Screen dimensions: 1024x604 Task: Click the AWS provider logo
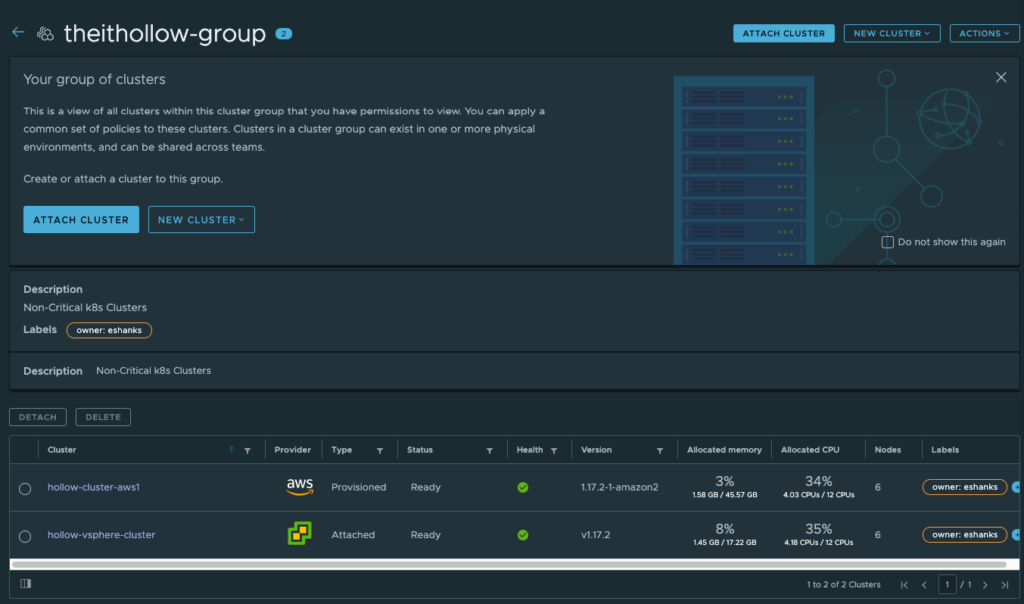(x=299, y=487)
